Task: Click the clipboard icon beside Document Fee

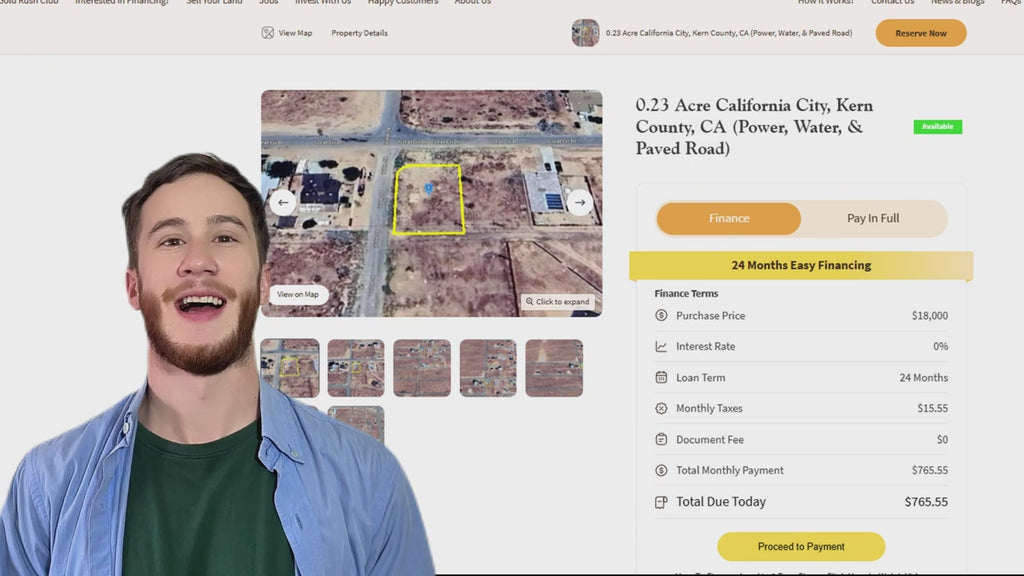Action: tap(661, 440)
